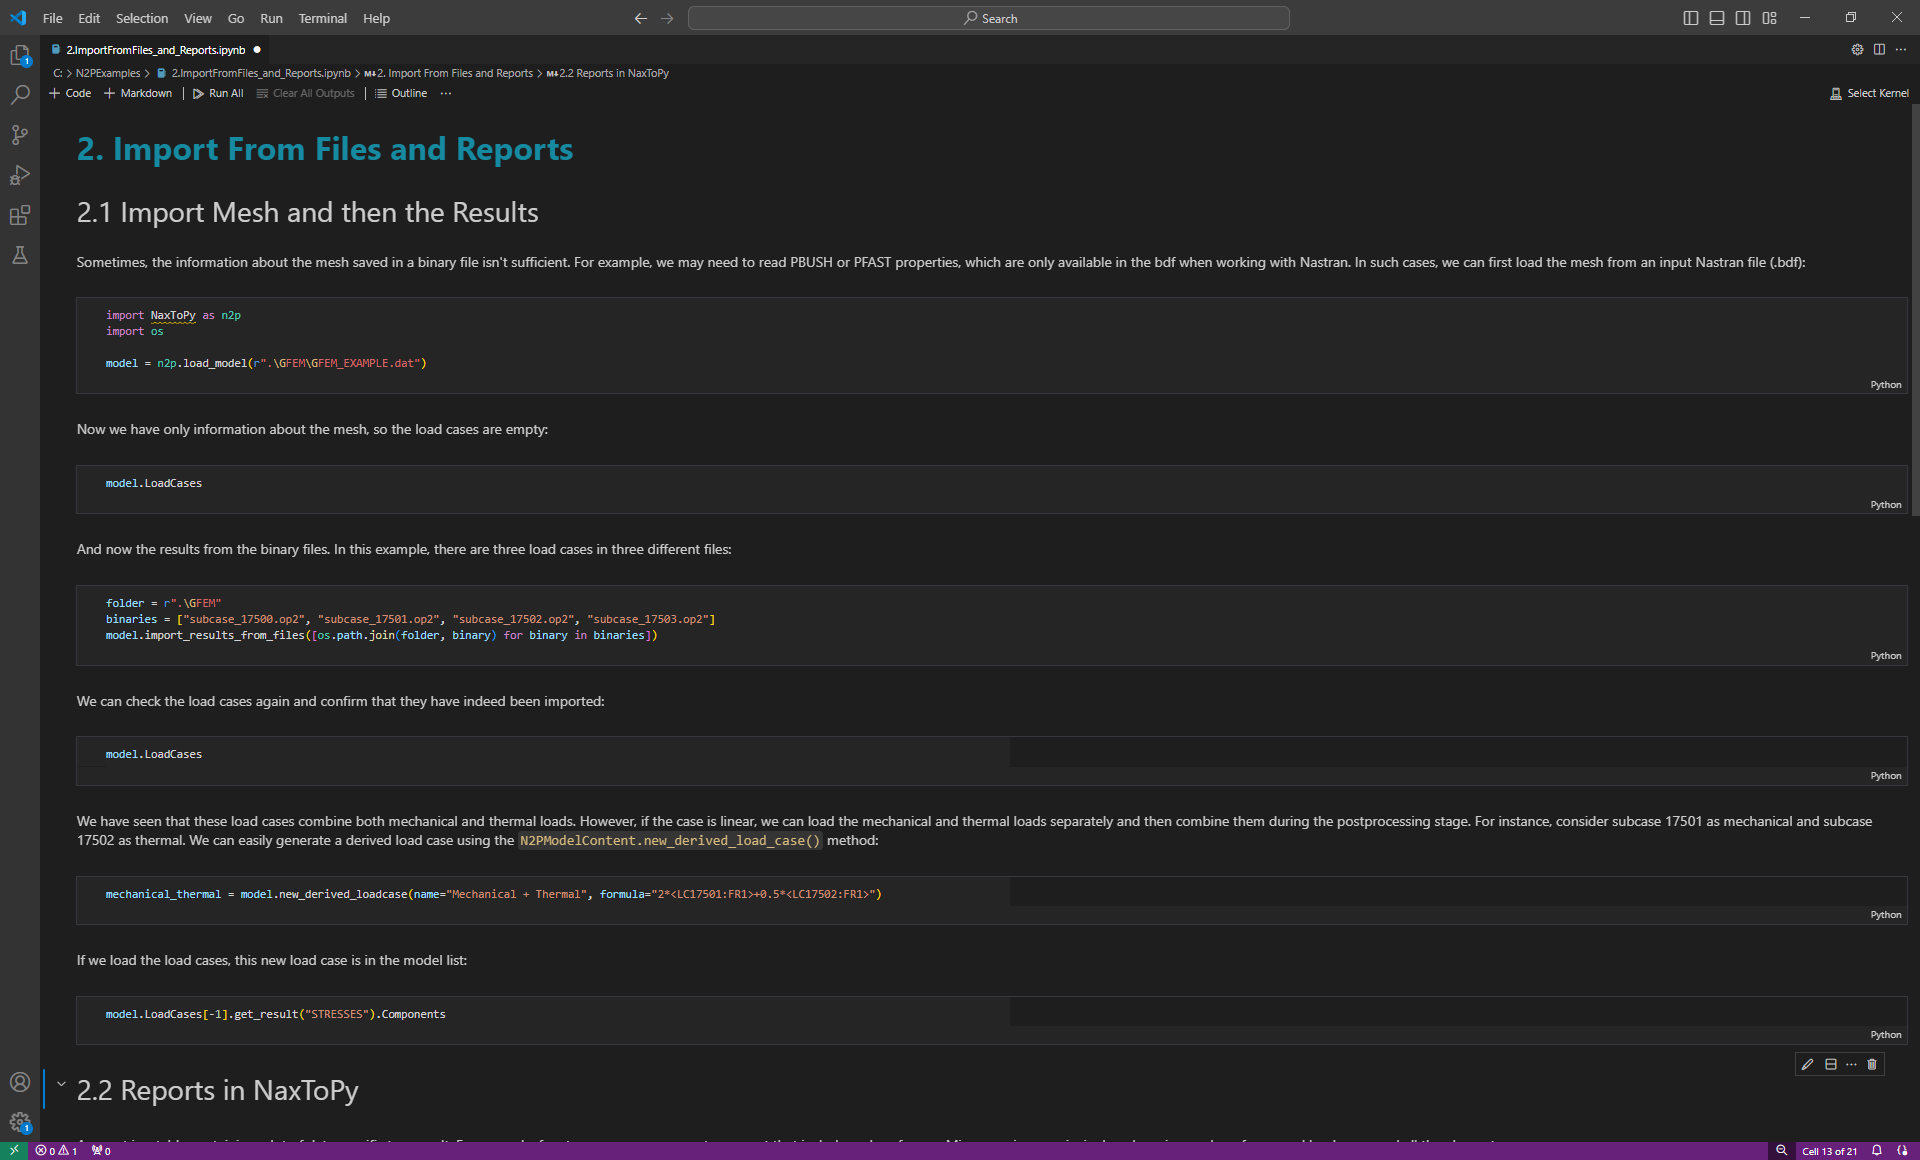
Task: Go forward with the right arrow
Action: pos(667,18)
